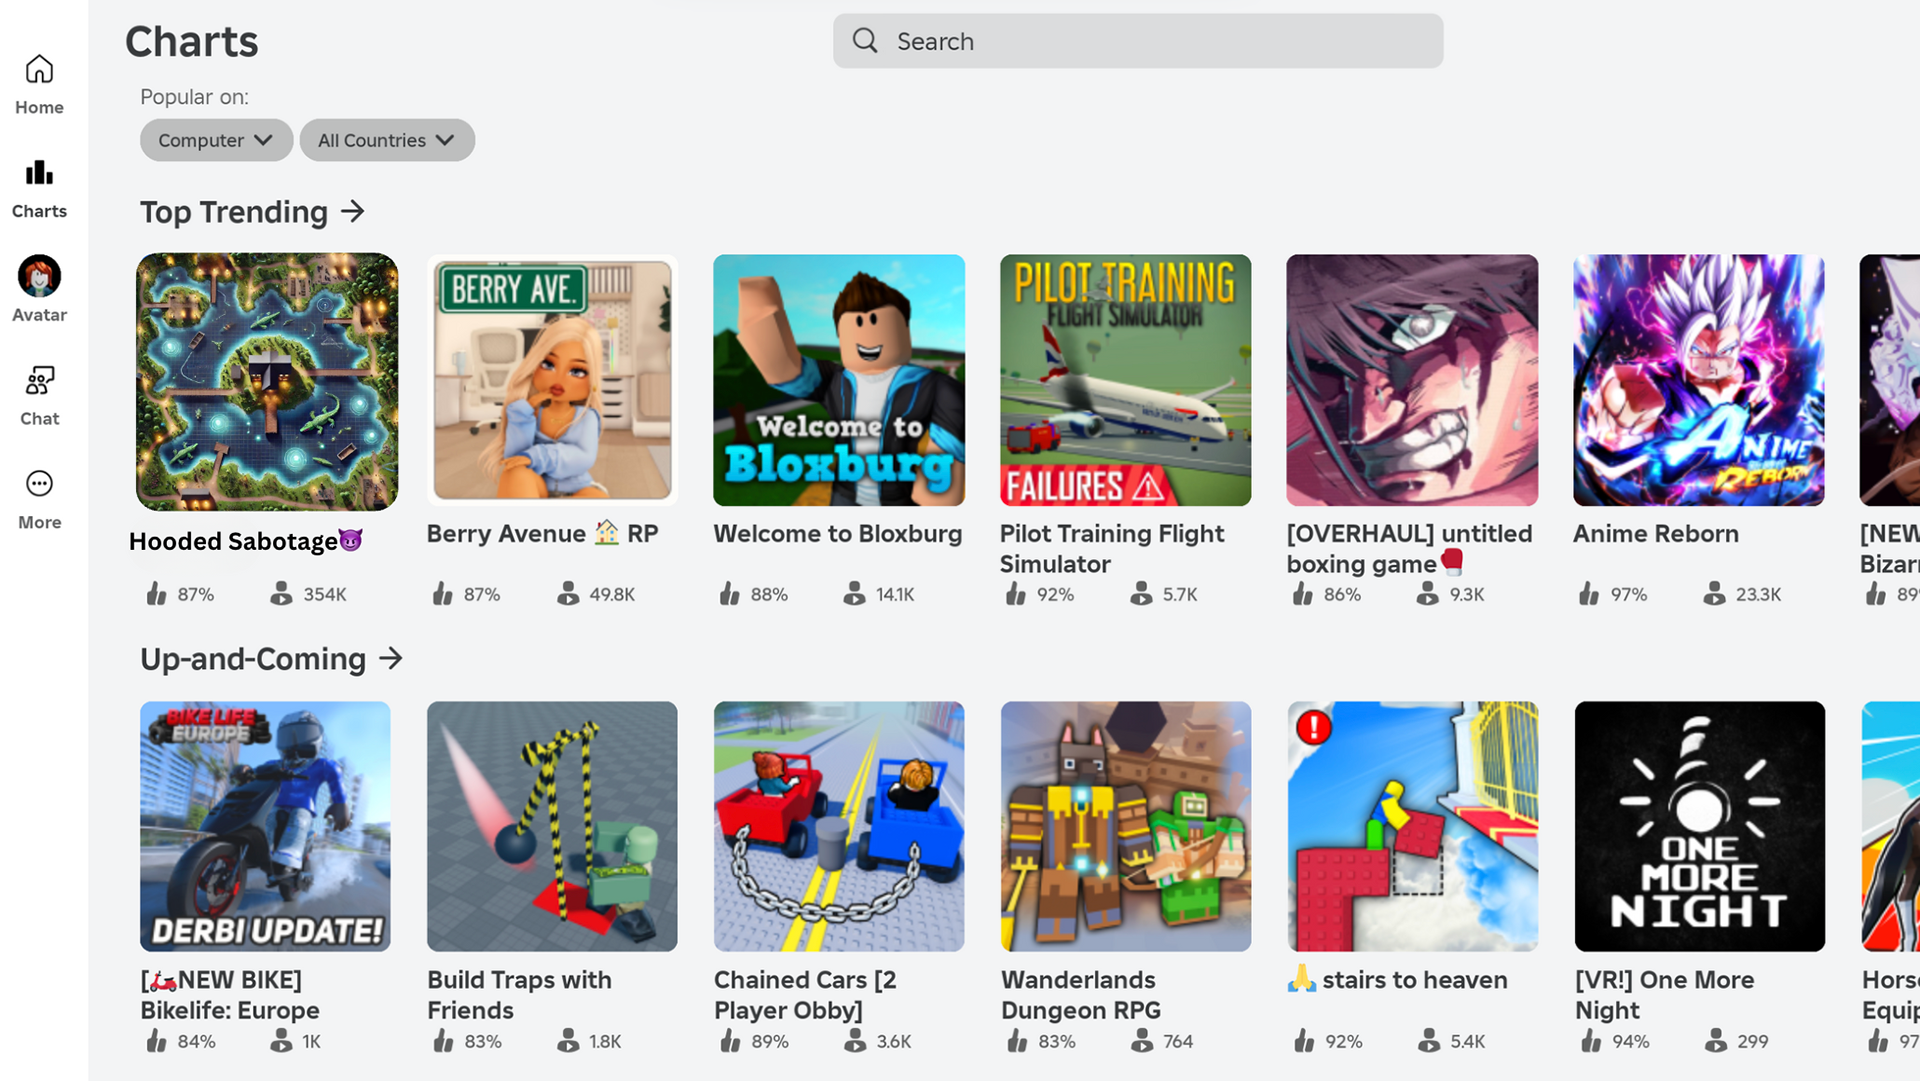The height and width of the screenshot is (1081, 1920).
Task: Click the Up-and-Coming arrow icon
Action: [391, 659]
